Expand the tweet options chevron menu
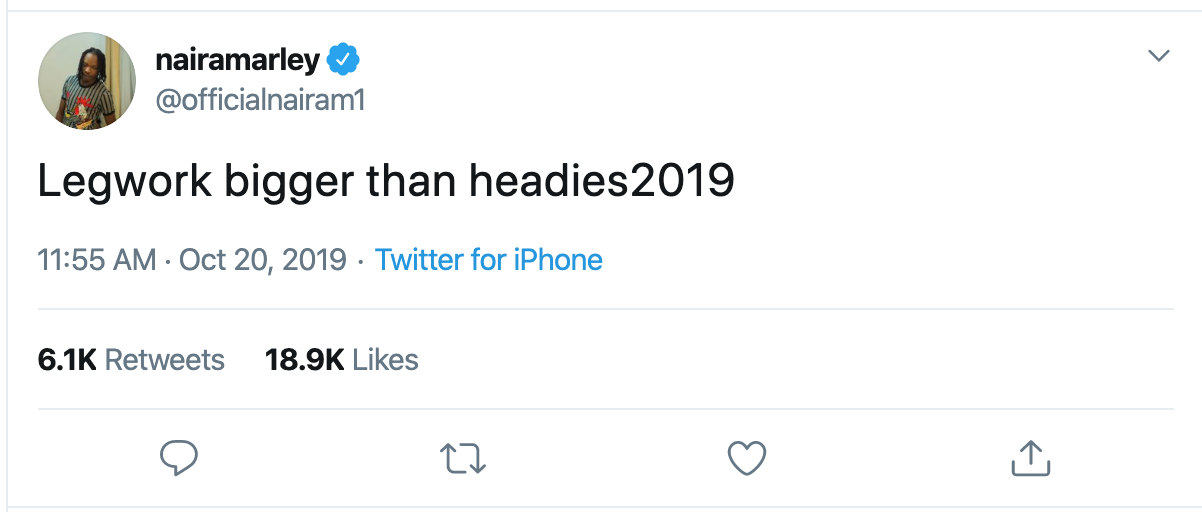Viewport: 1202px width, 512px height. [1158, 56]
